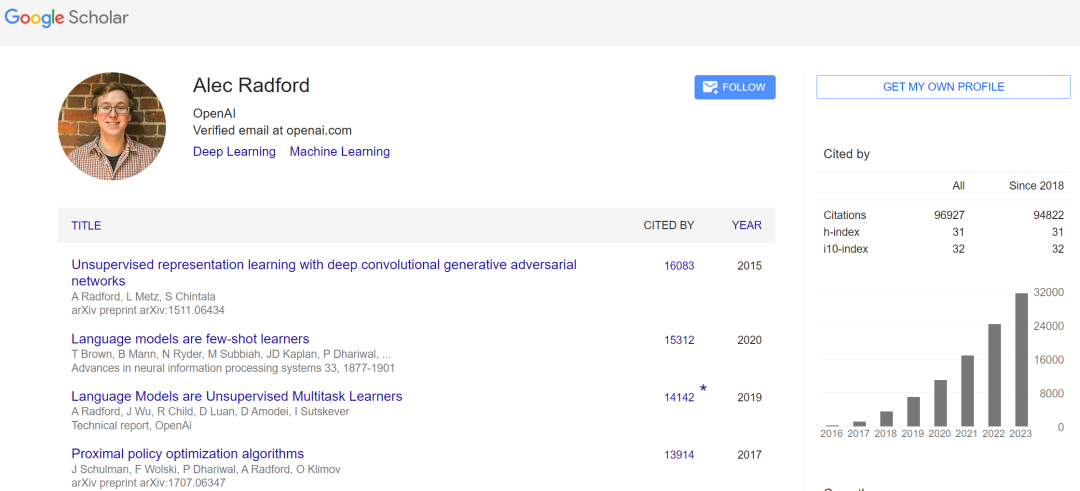Click the asterisk next to 14142 citations
Viewport: 1080px width, 491px height.
703,389
